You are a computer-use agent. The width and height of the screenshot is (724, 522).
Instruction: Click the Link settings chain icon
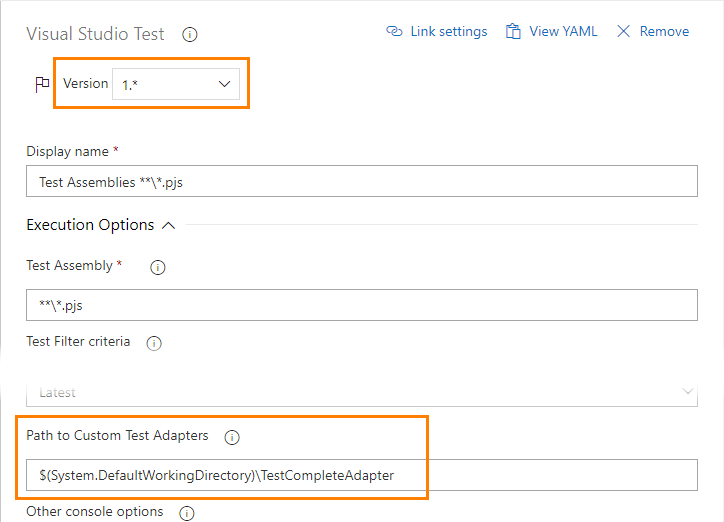tap(394, 32)
